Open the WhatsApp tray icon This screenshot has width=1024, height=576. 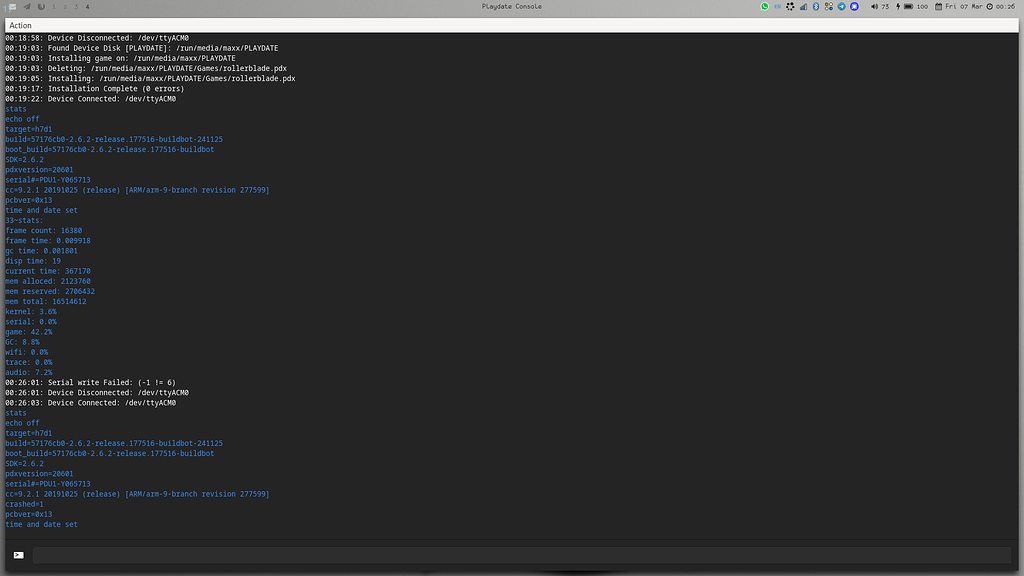coord(765,7)
